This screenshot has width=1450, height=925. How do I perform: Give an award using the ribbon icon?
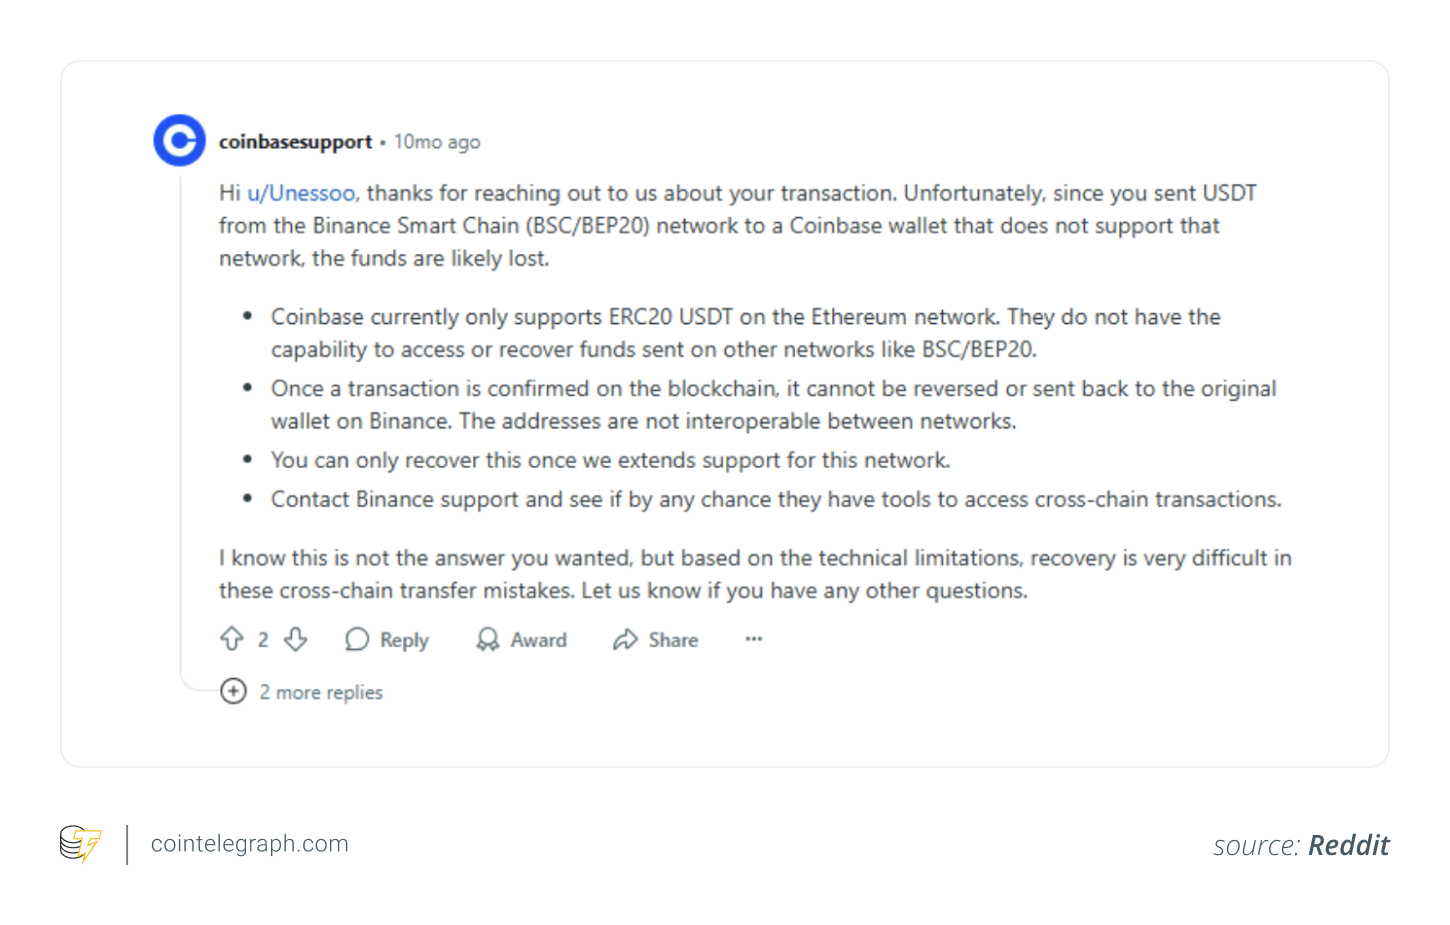click(489, 639)
